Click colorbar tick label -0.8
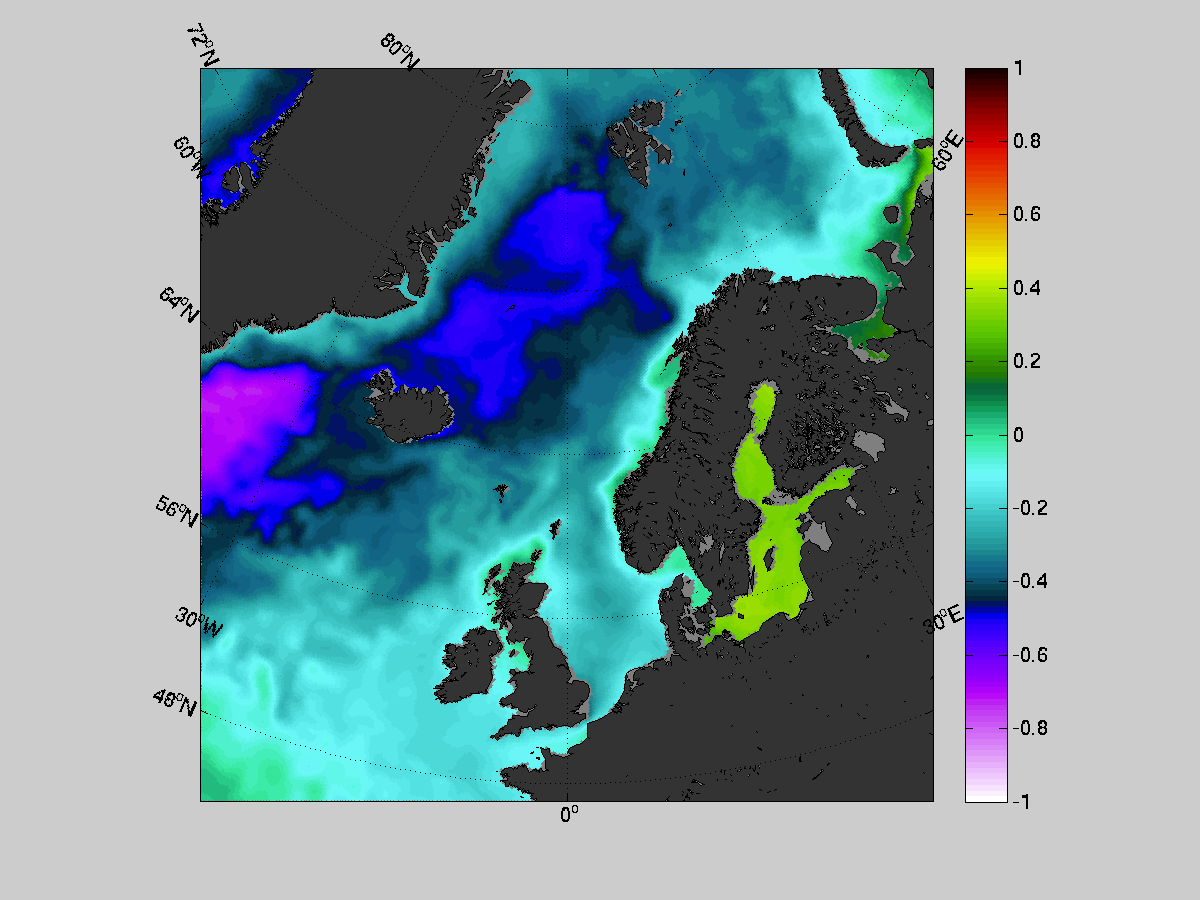 [x=1029, y=728]
